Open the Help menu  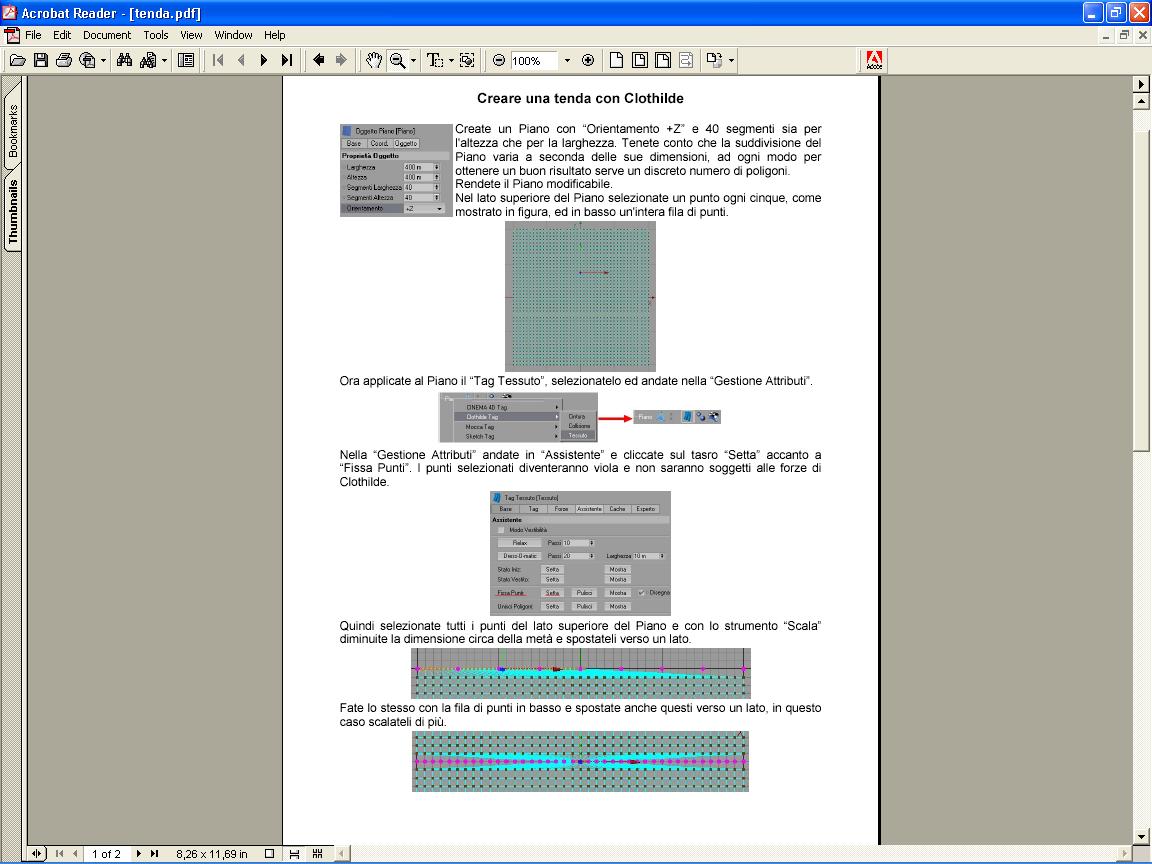(x=275, y=35)
